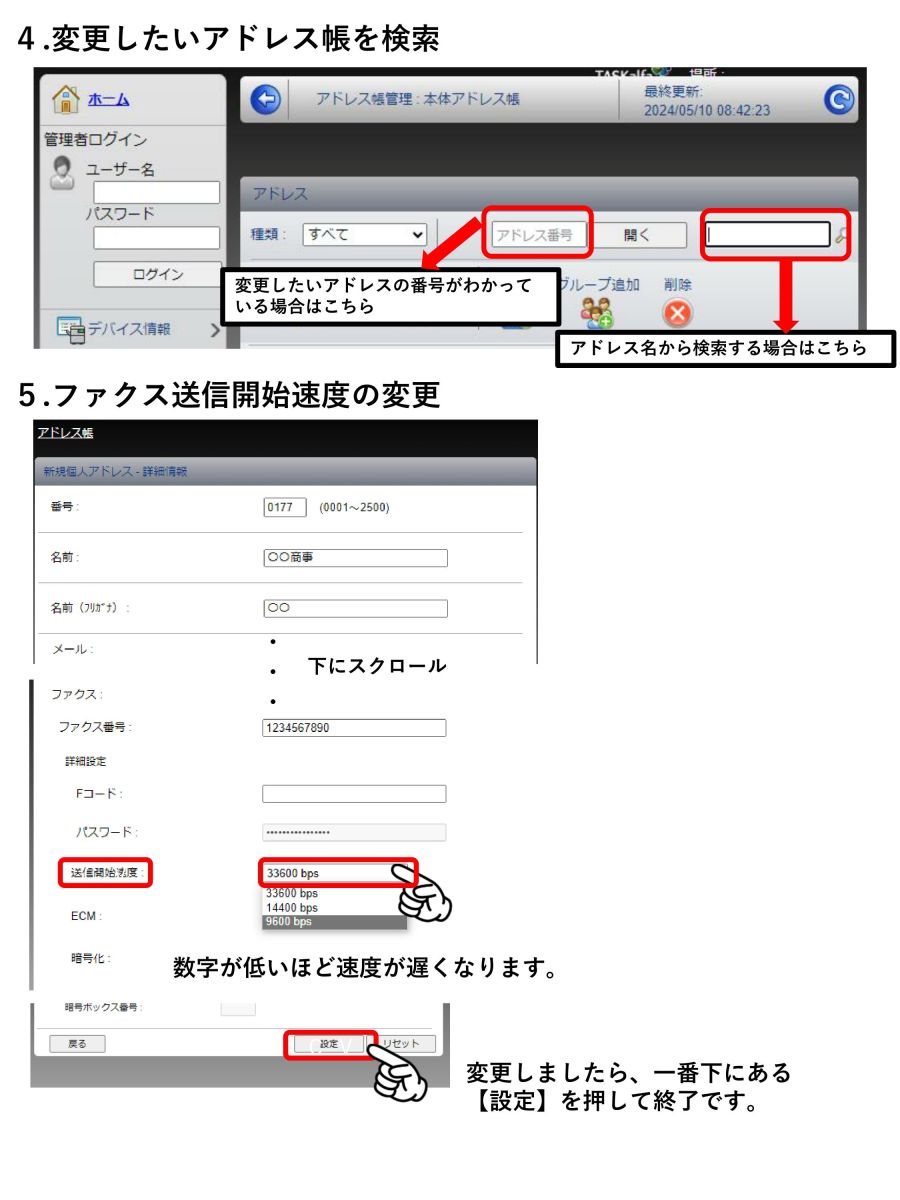Click the アドレス番号 input field

pyautogui.click(x=539, y=235)
